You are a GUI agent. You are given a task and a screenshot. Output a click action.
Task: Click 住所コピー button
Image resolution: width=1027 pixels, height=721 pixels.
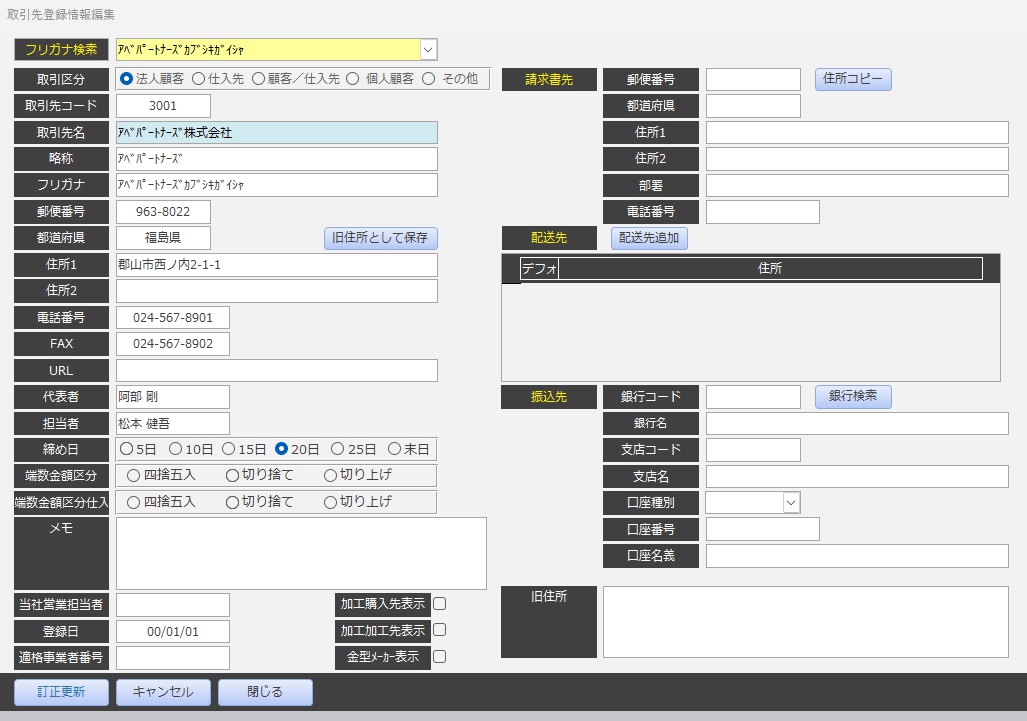(x=853, y=79)
